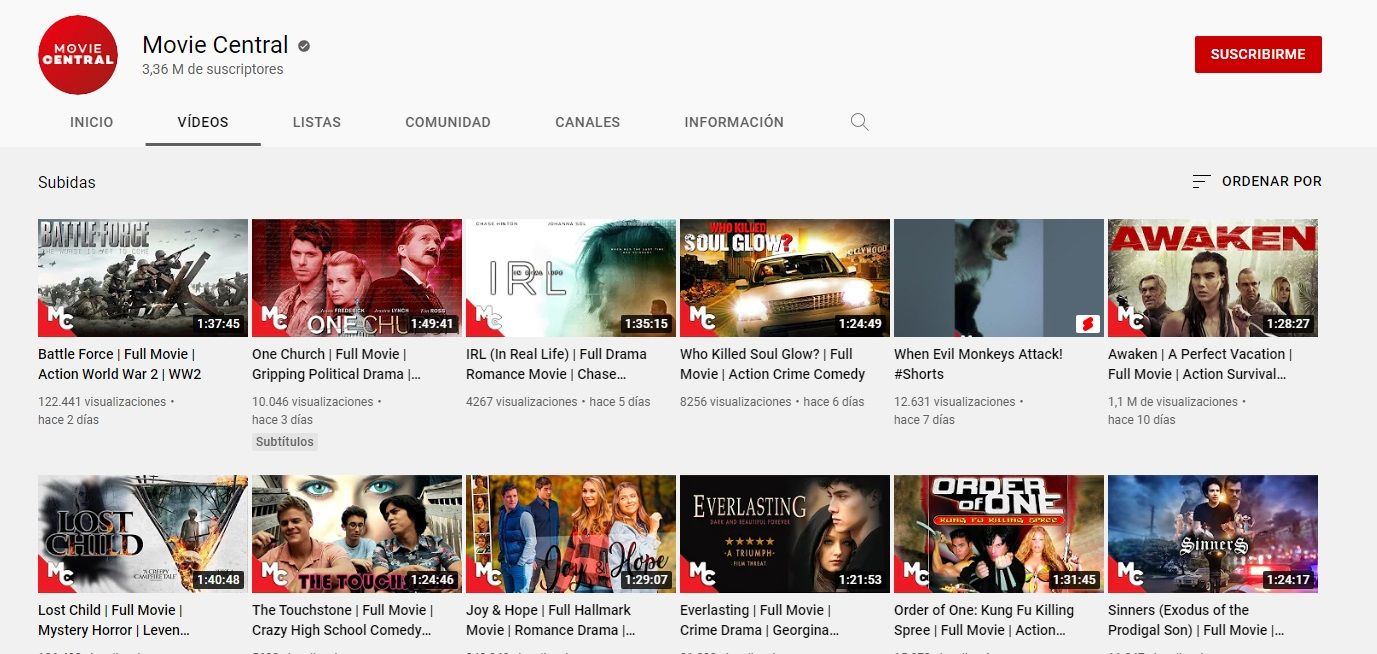Click the Movie Central channel avatar logo

[x=78, y=55]
